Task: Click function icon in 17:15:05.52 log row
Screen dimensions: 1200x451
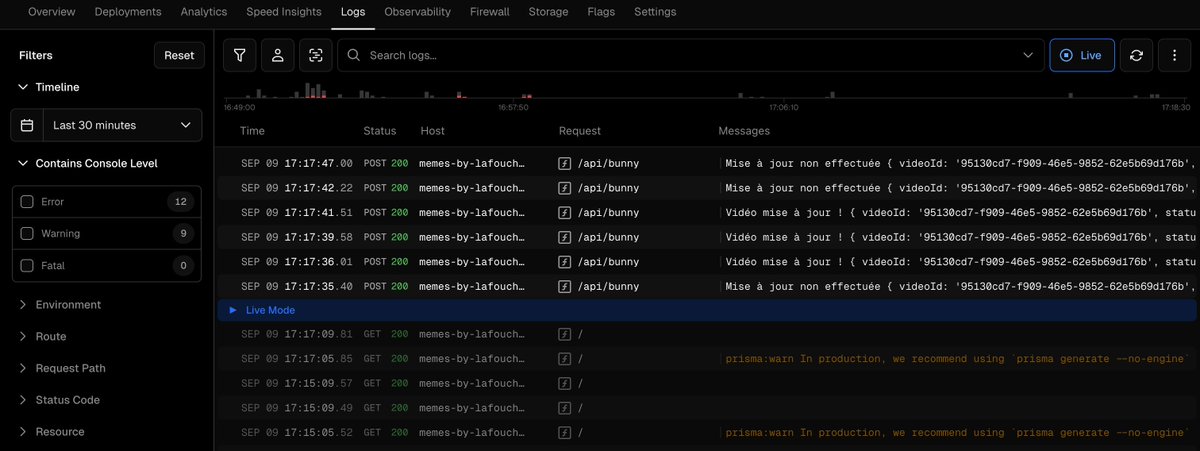Action: [564, 432]
